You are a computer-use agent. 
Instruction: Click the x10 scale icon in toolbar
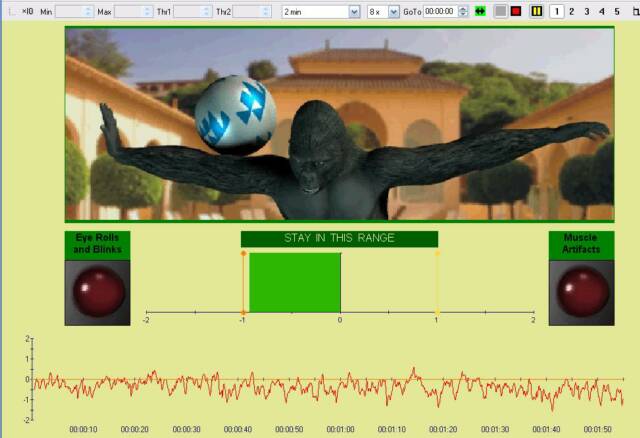[27, 11]
